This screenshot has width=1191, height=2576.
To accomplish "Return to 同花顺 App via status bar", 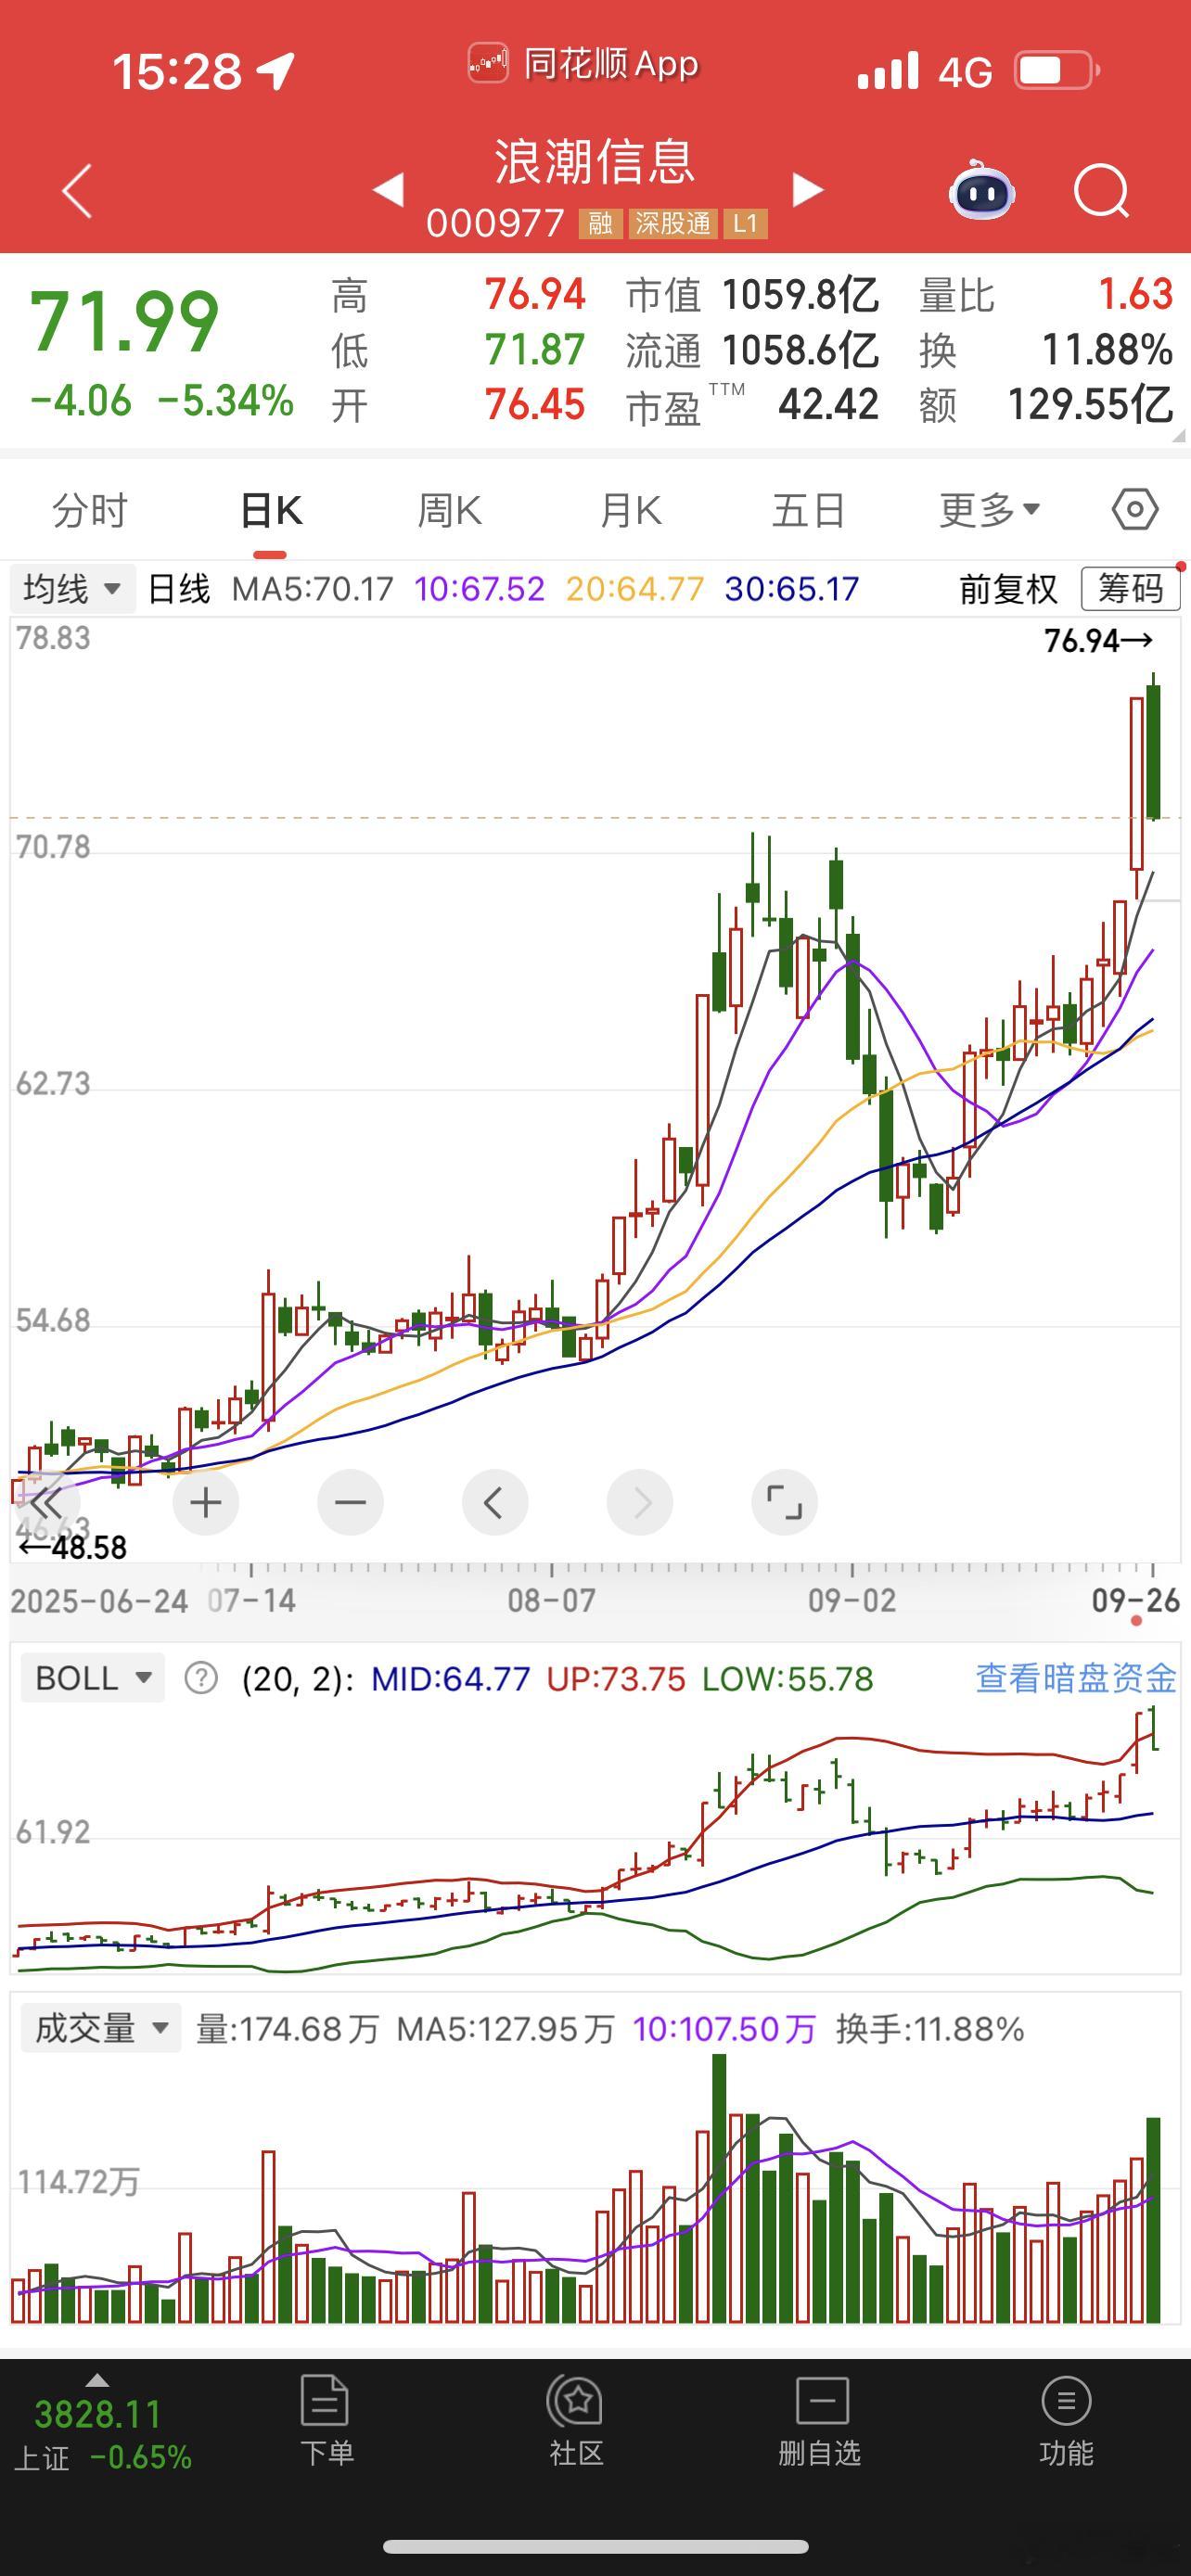I will pos(585,64).
